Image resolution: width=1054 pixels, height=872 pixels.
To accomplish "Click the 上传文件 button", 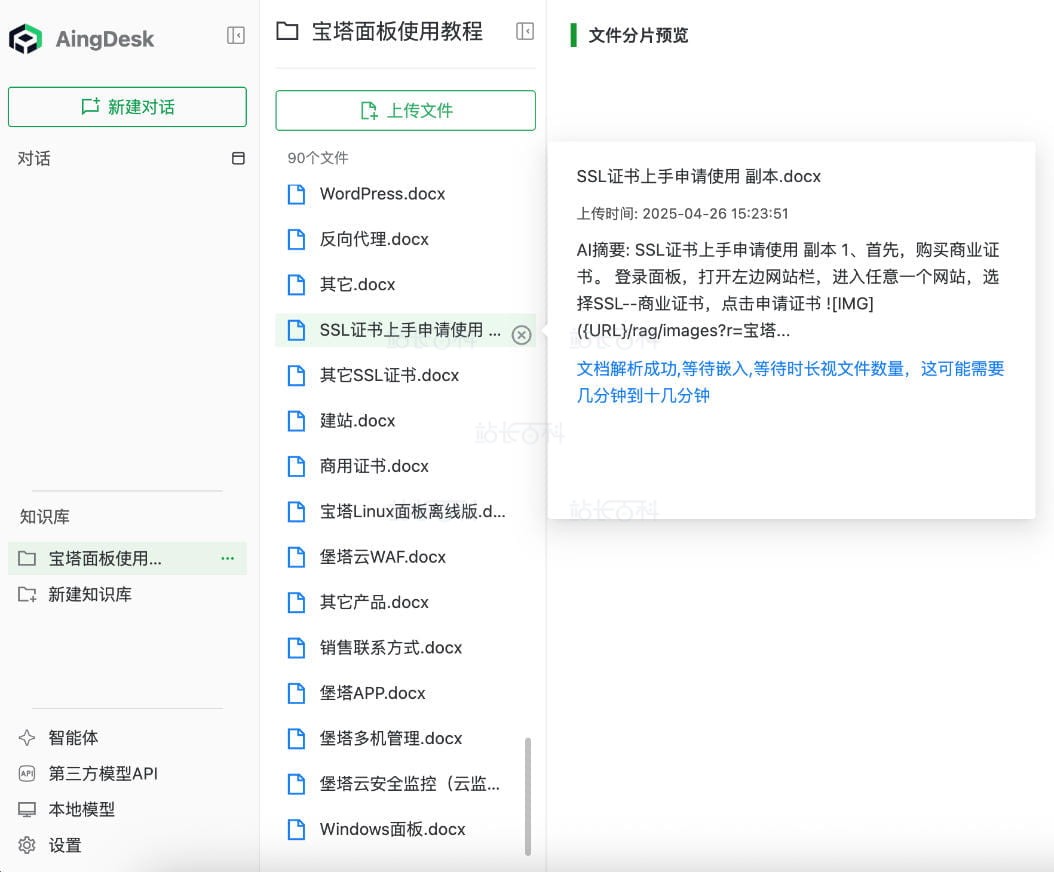I will coord(405,110).
